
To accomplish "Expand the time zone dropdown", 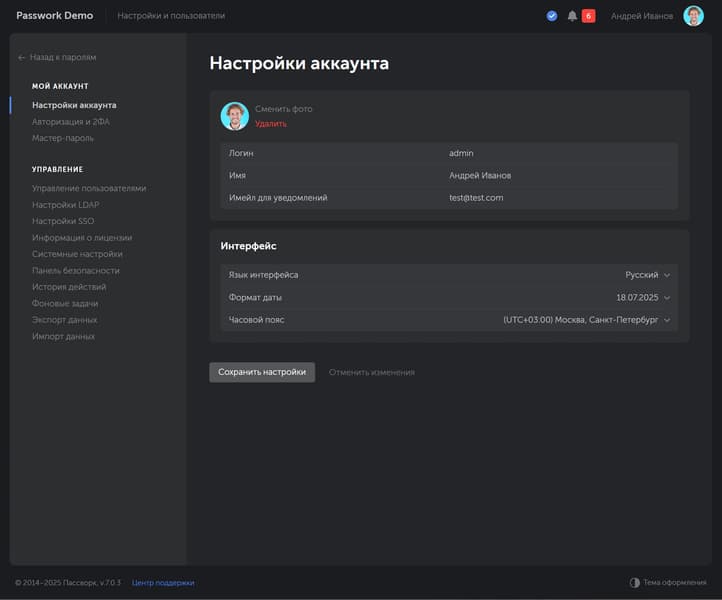I will click(x=586, y=320).
